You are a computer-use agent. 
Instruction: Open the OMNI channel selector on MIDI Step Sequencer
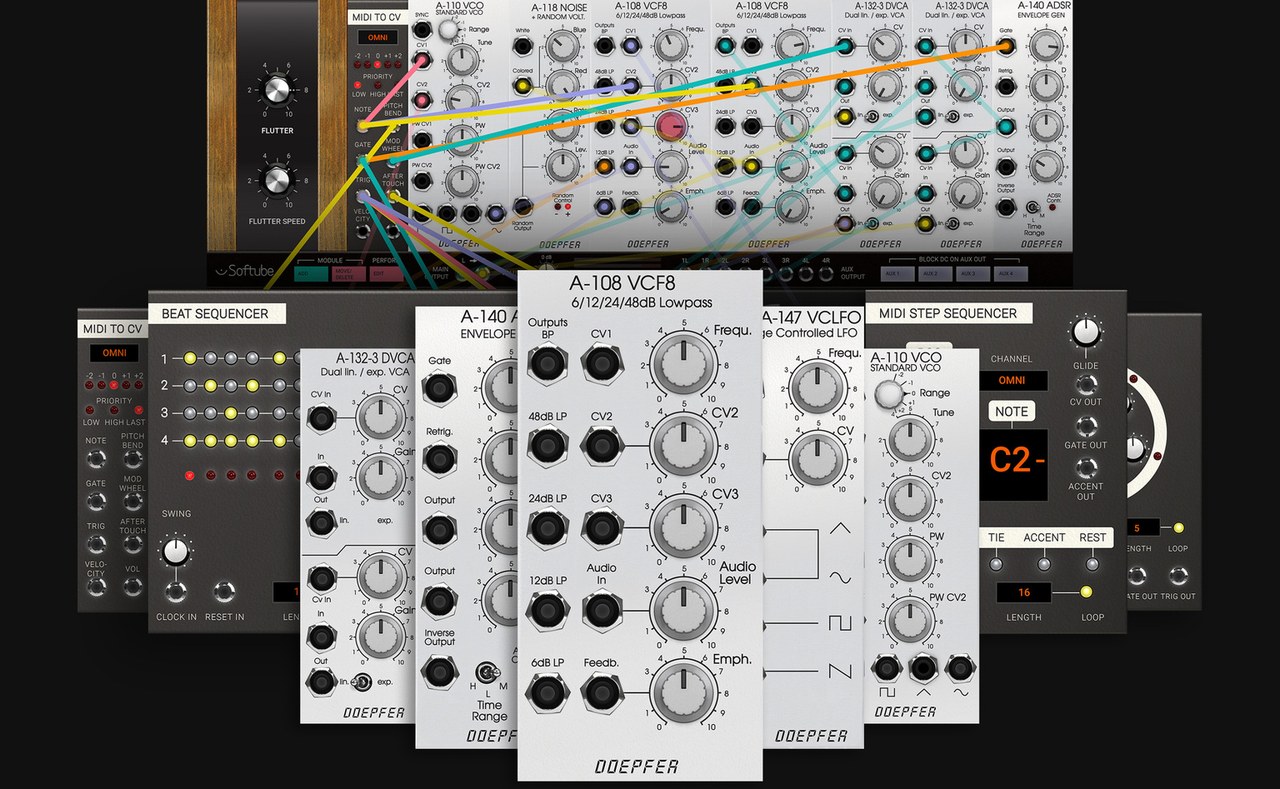1011,380
